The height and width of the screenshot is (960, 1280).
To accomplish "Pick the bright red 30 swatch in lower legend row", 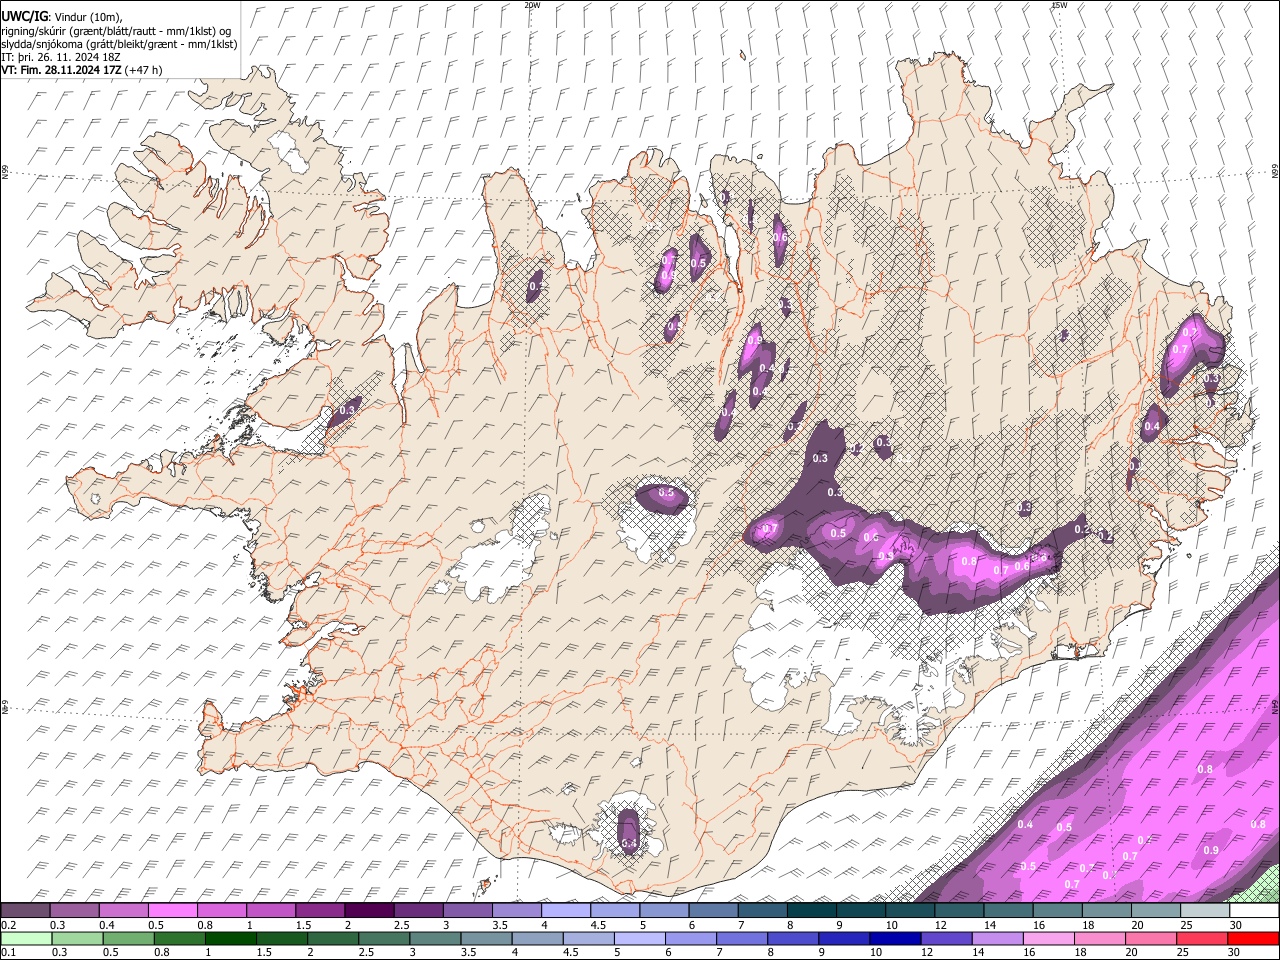I will coord(1254,938).
